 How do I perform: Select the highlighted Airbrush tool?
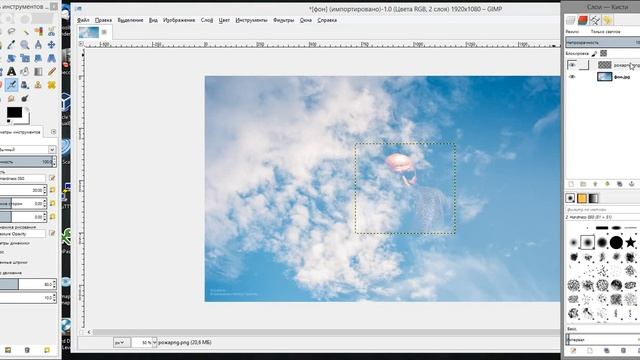point(11,85)
